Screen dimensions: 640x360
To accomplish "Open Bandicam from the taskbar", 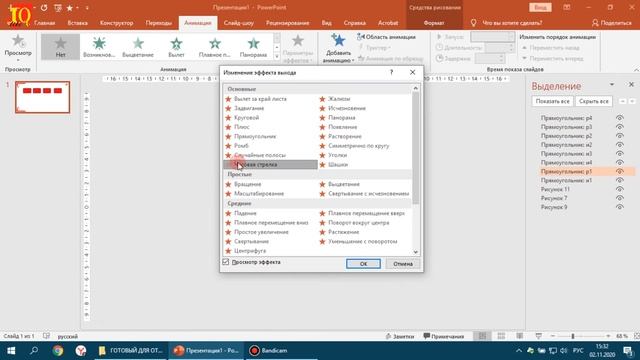I will pos(269,350).
